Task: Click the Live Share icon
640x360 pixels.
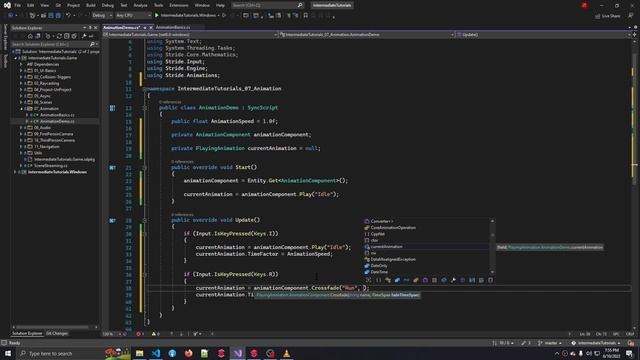Action: coord(598,16)
